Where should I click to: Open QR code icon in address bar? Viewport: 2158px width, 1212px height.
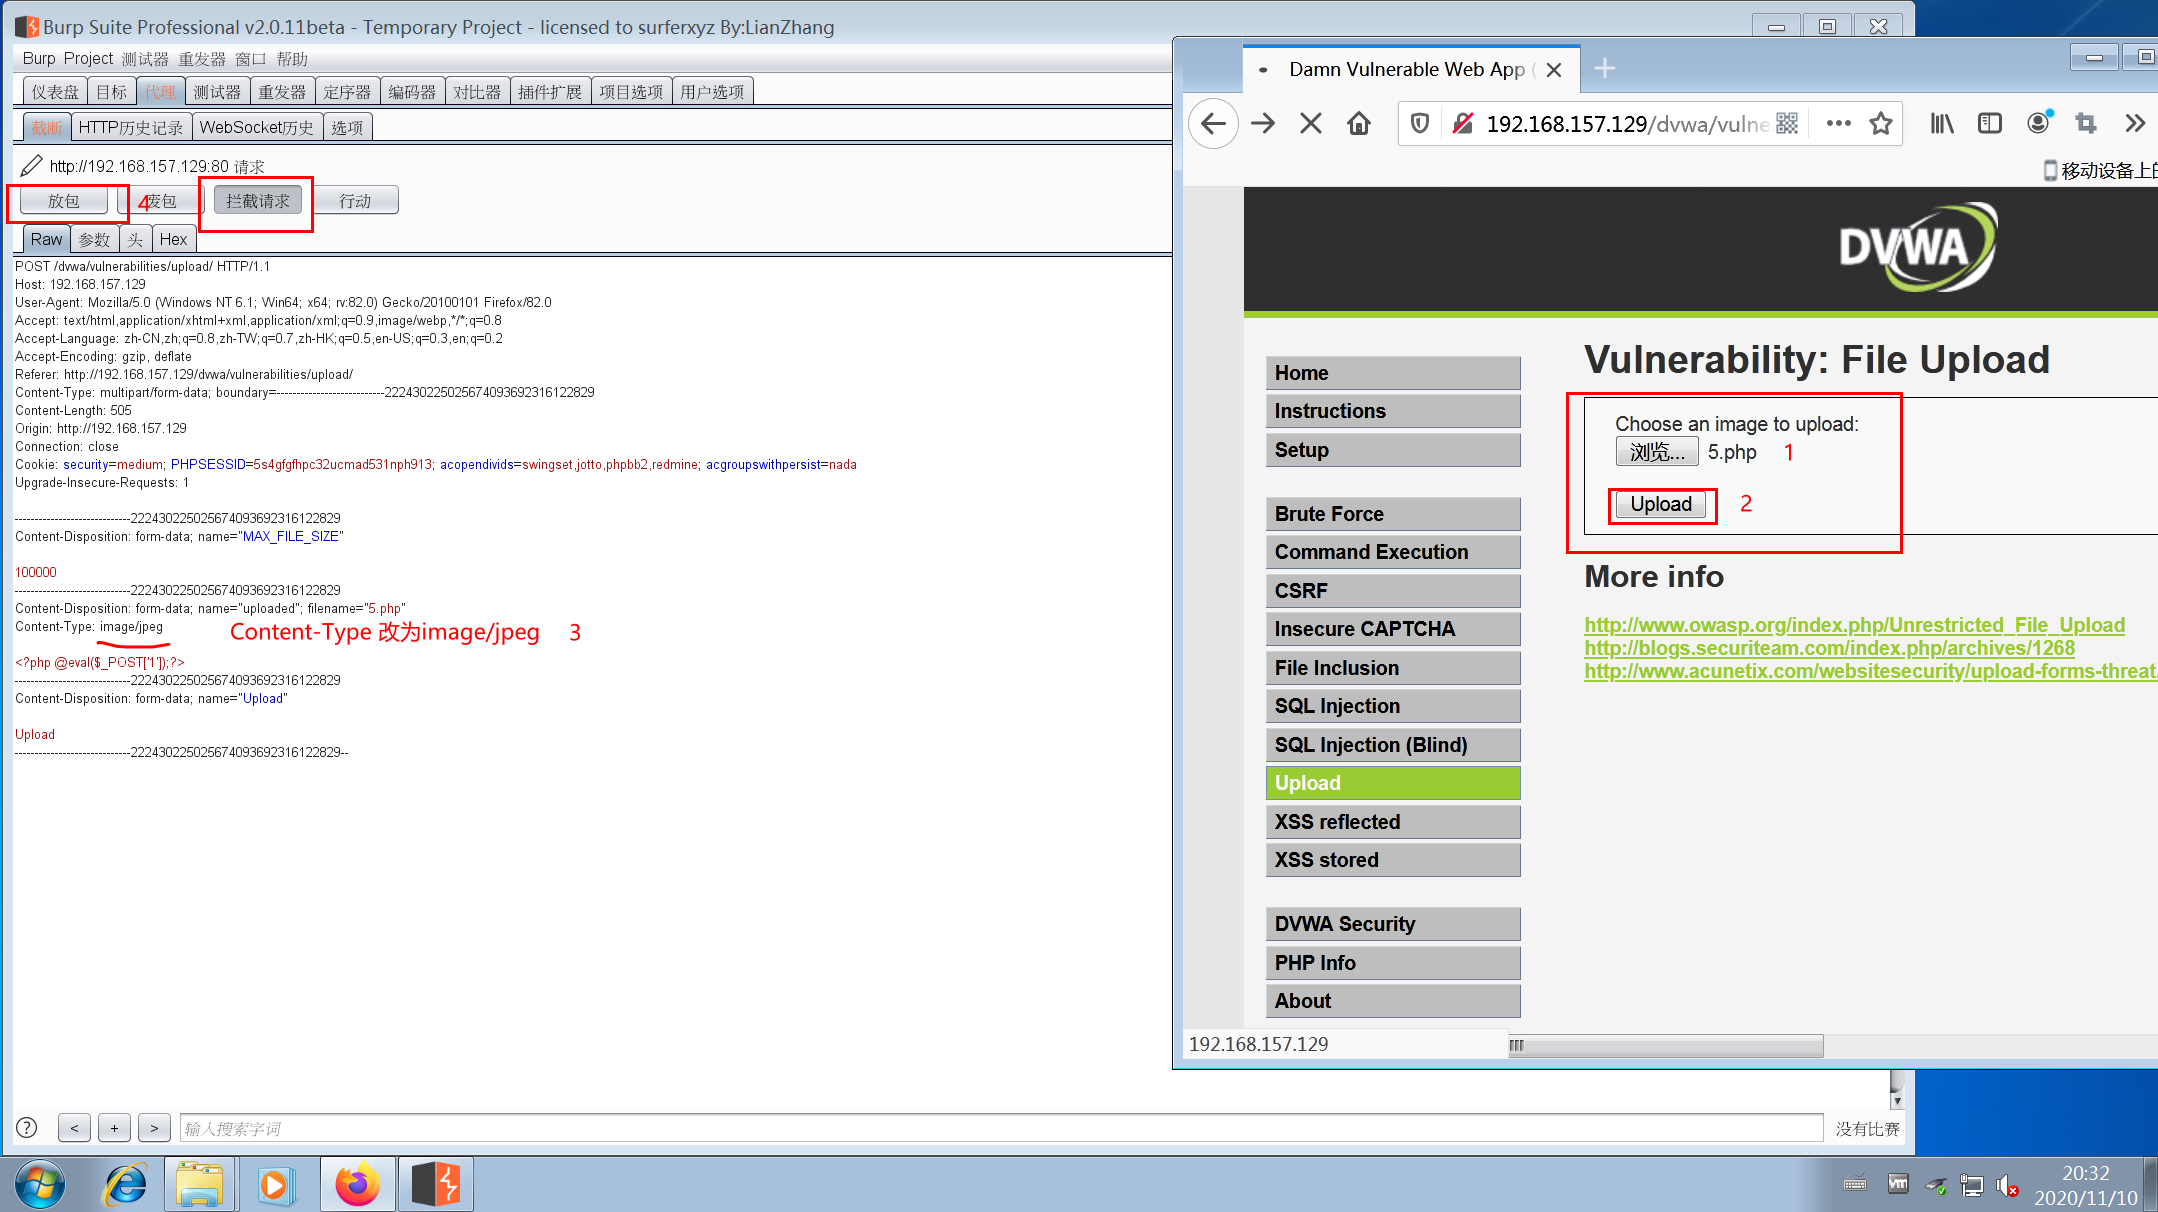tap(1787, 124)
